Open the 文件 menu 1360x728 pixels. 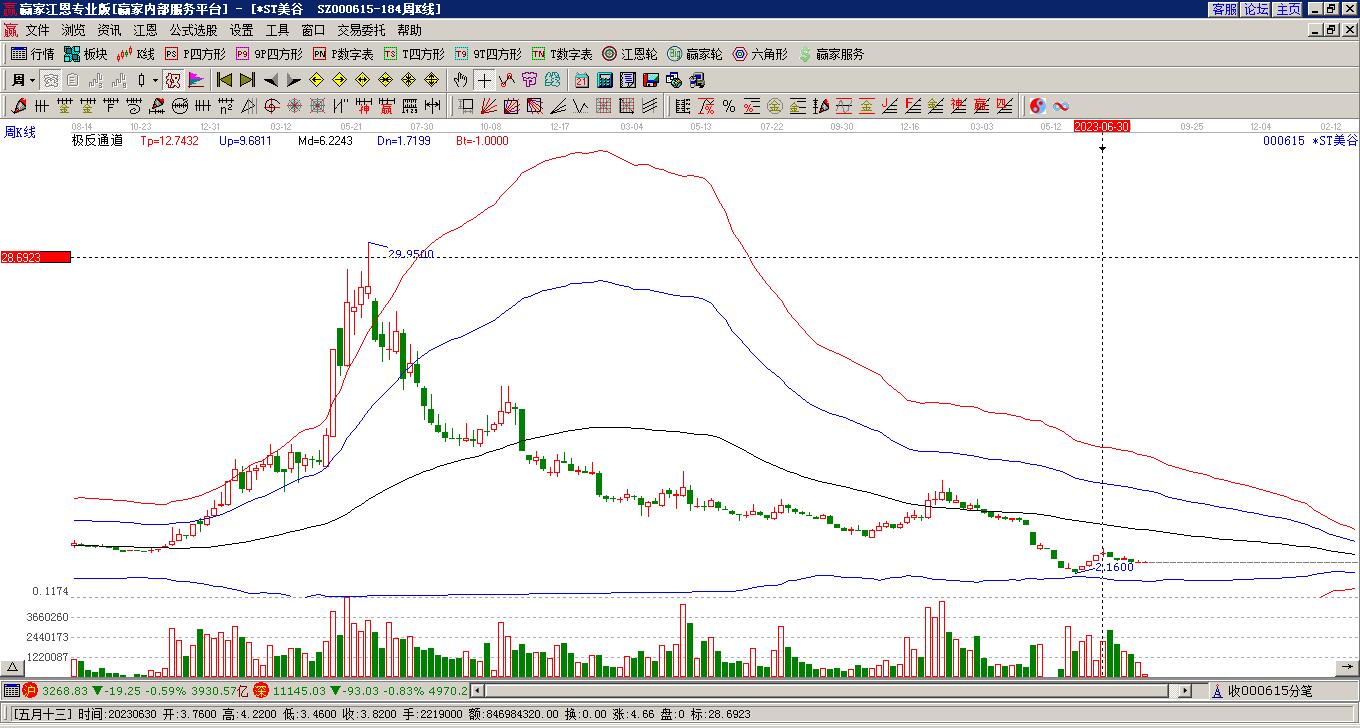(x=37, y=31)
